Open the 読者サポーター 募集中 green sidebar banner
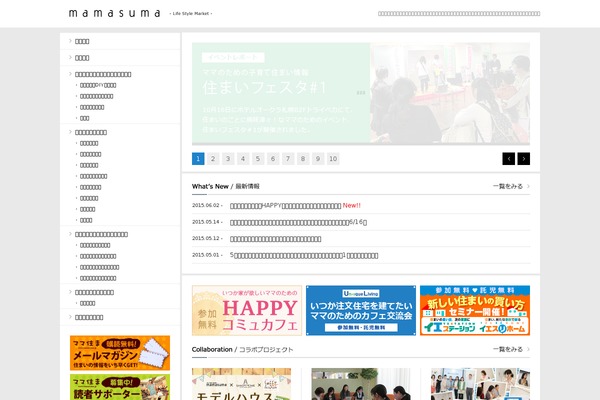This screenshot has width=600, height=400. pos(120,387)
